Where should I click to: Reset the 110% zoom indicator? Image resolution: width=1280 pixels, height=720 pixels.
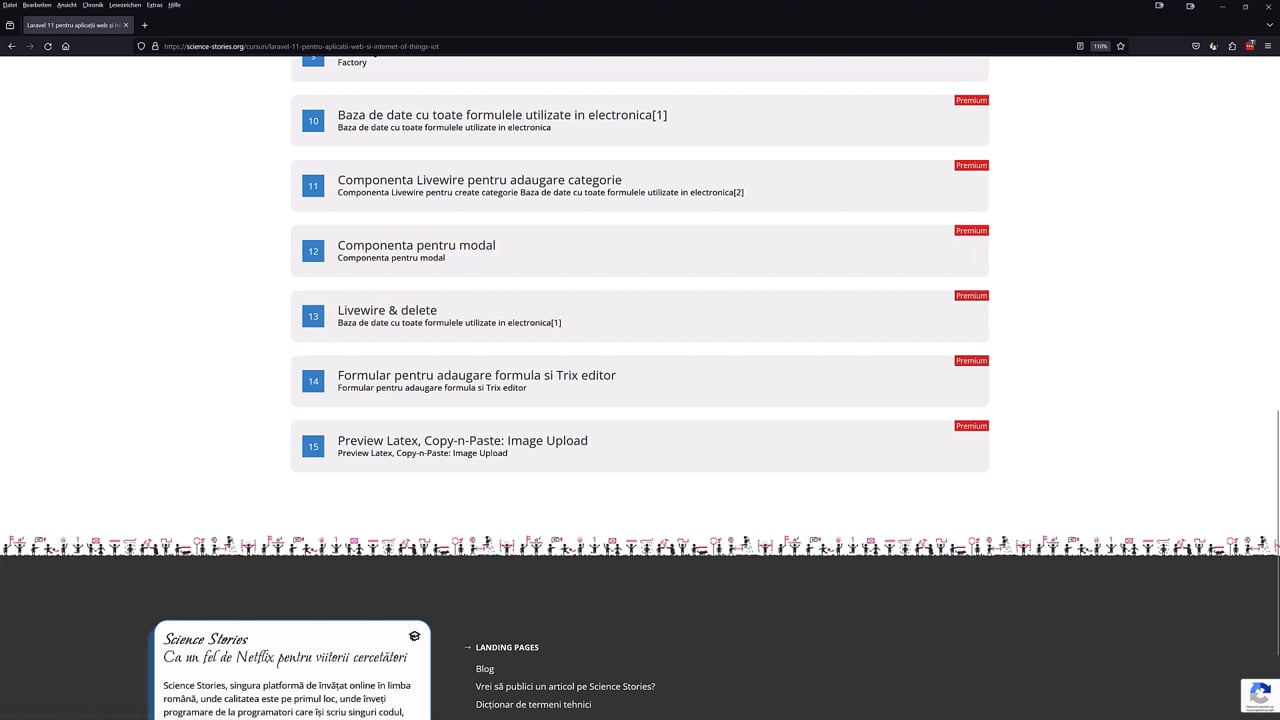pos(1100,46)
